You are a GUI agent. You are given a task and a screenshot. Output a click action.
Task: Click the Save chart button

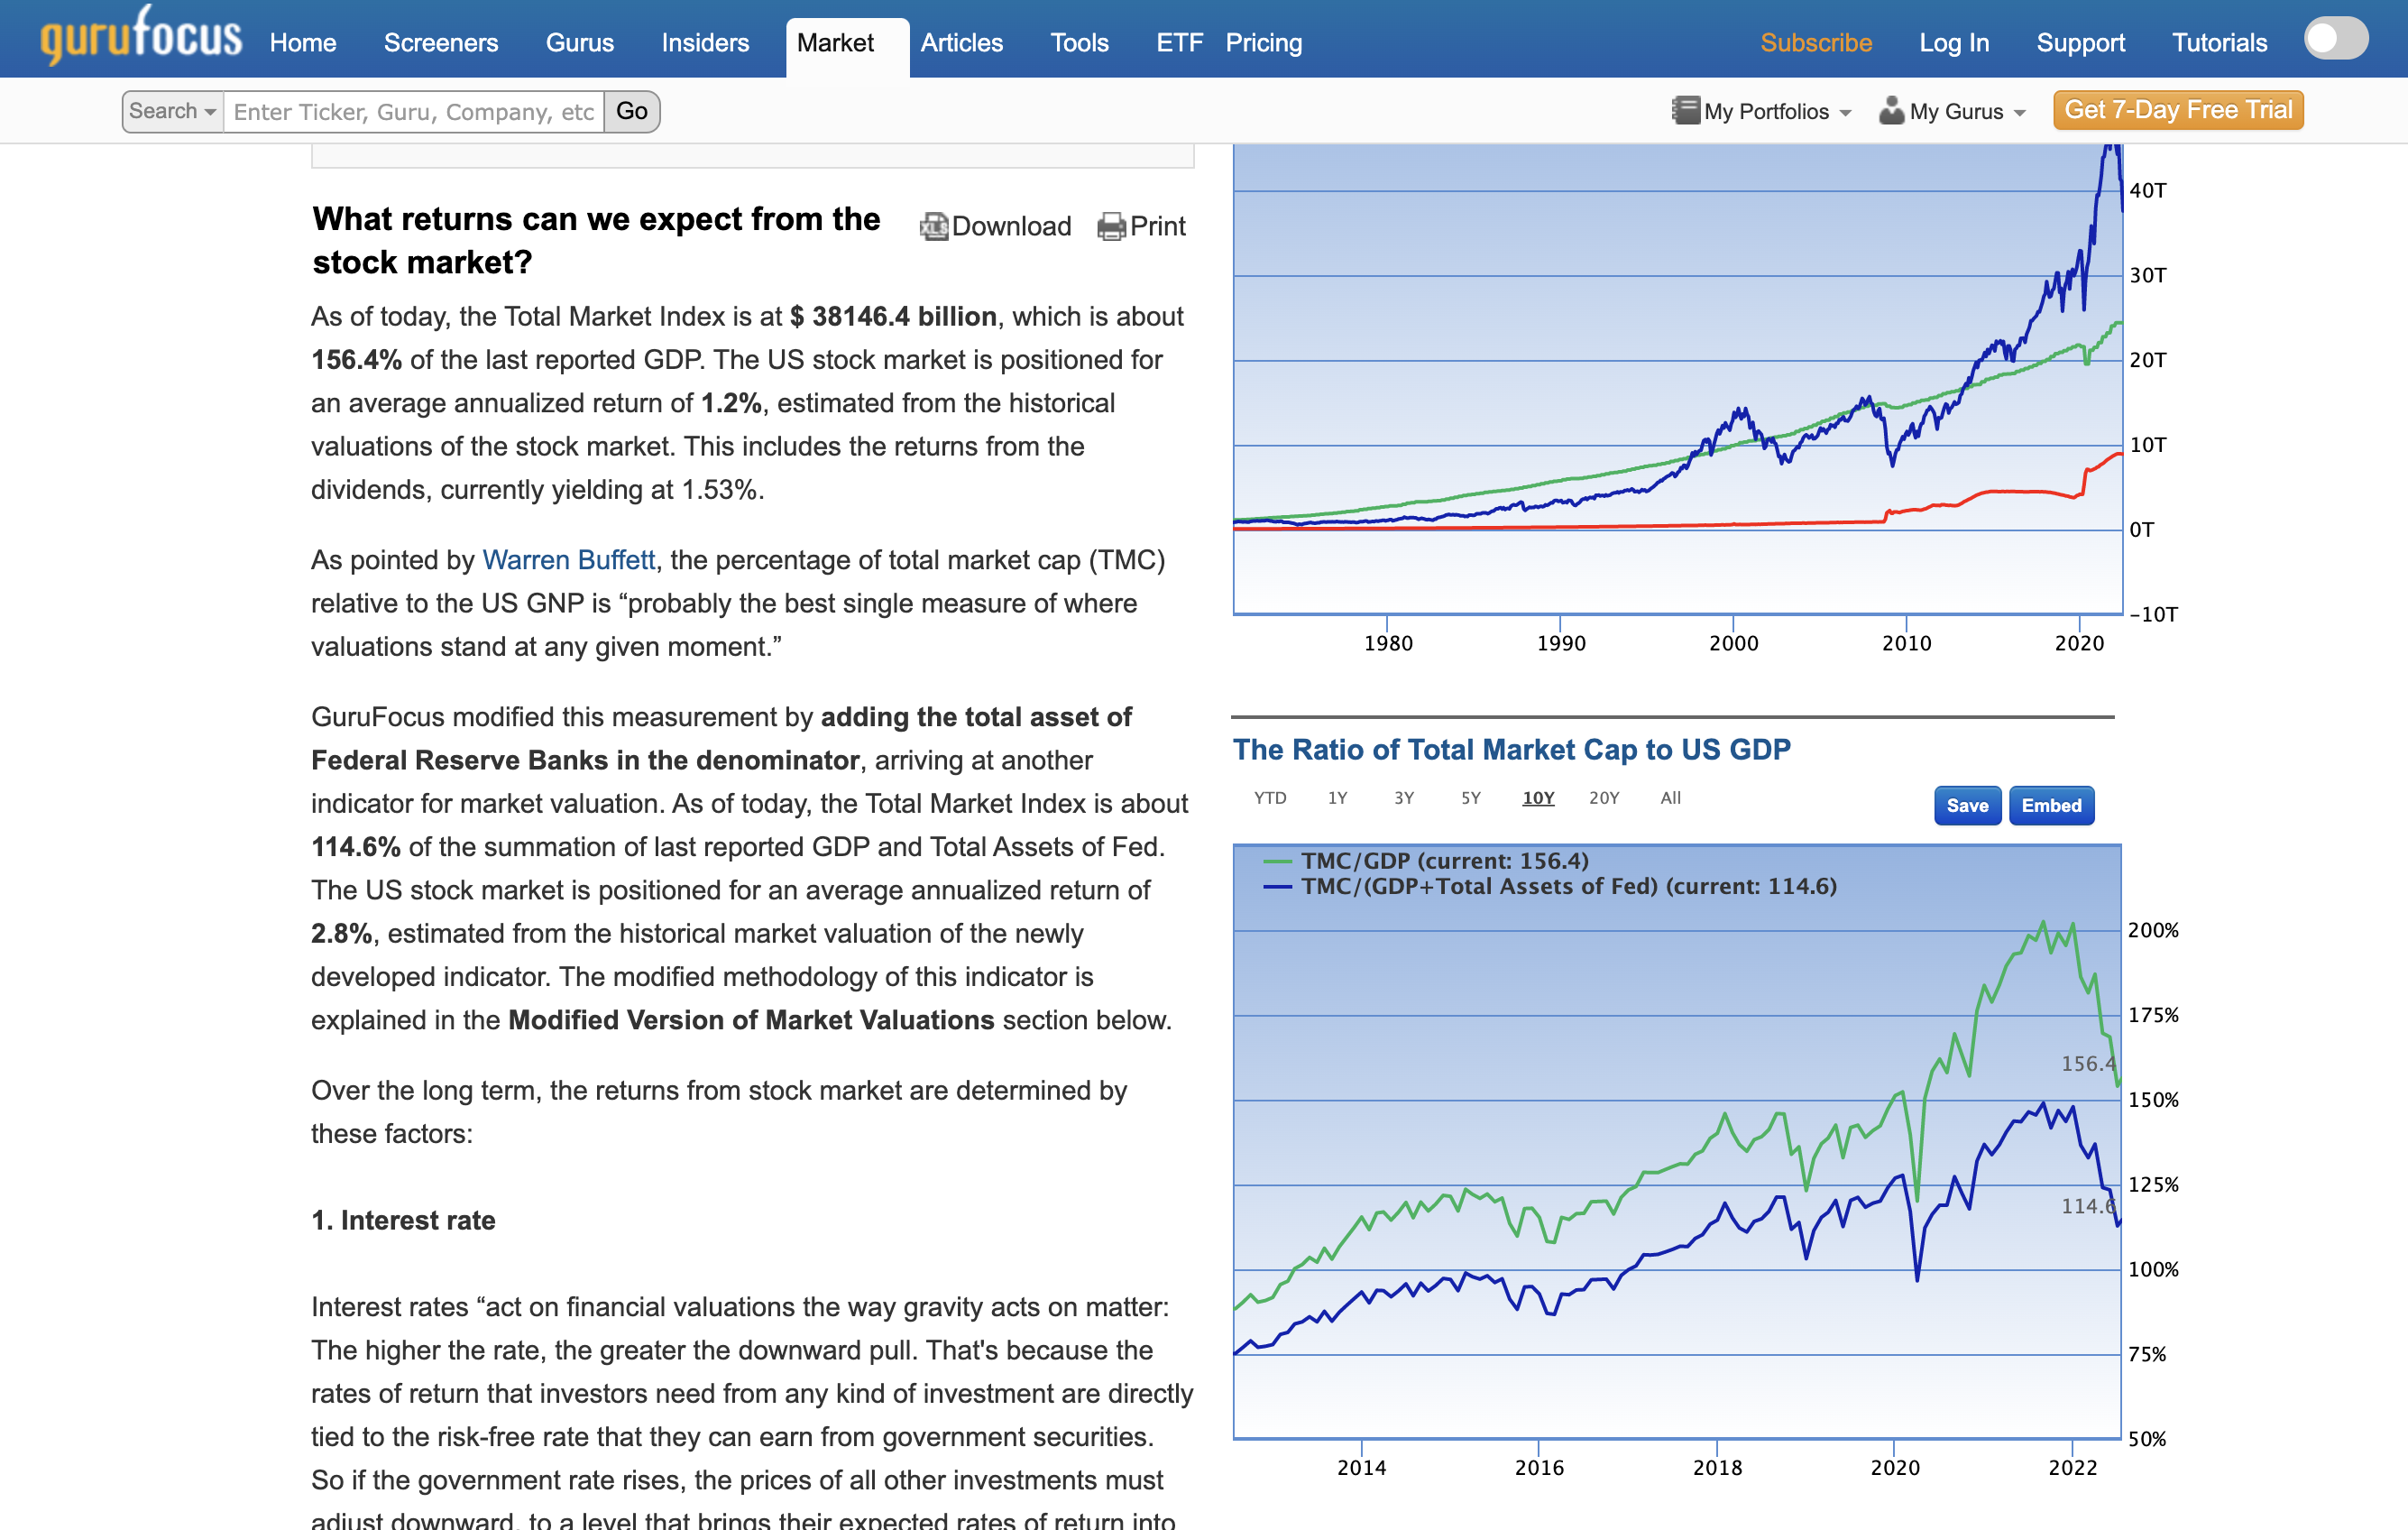pos(1966,806)
